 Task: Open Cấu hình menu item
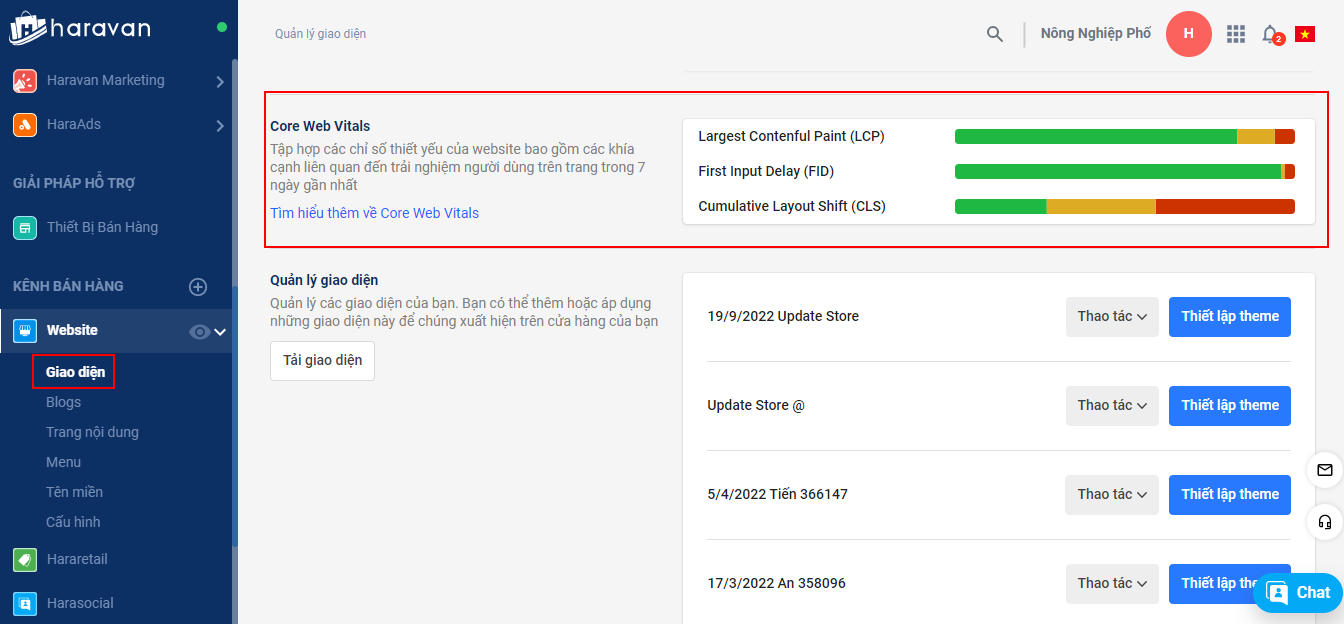click(73, 522)
